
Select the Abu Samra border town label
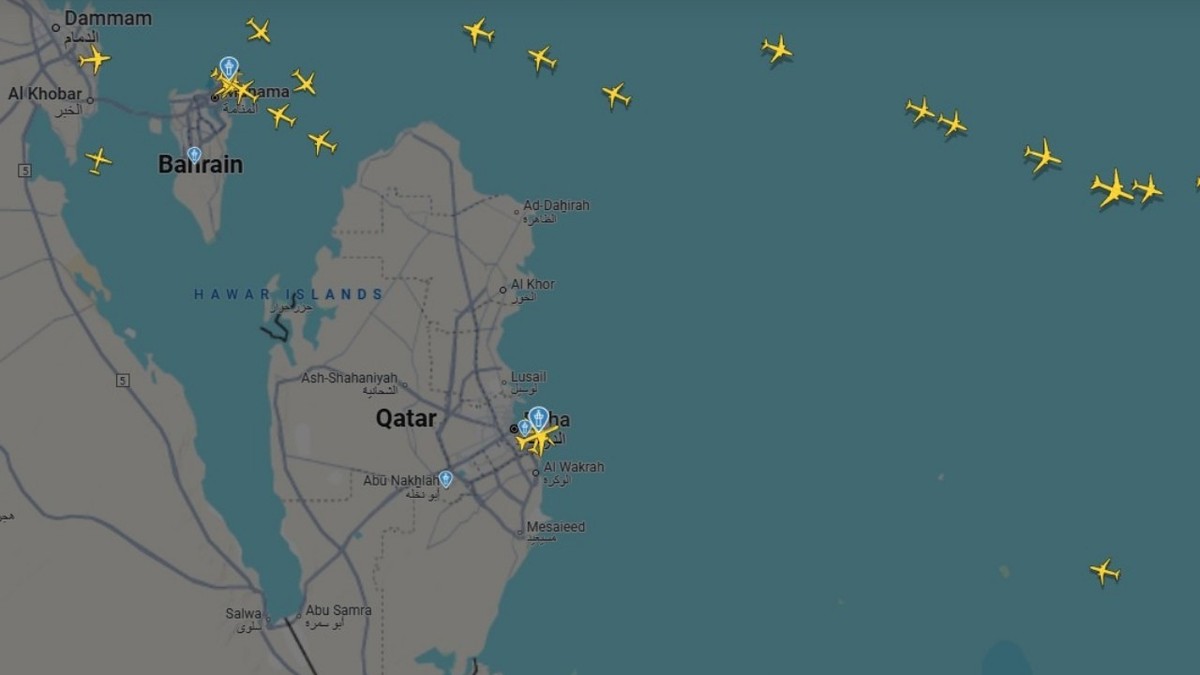(338, 610)
